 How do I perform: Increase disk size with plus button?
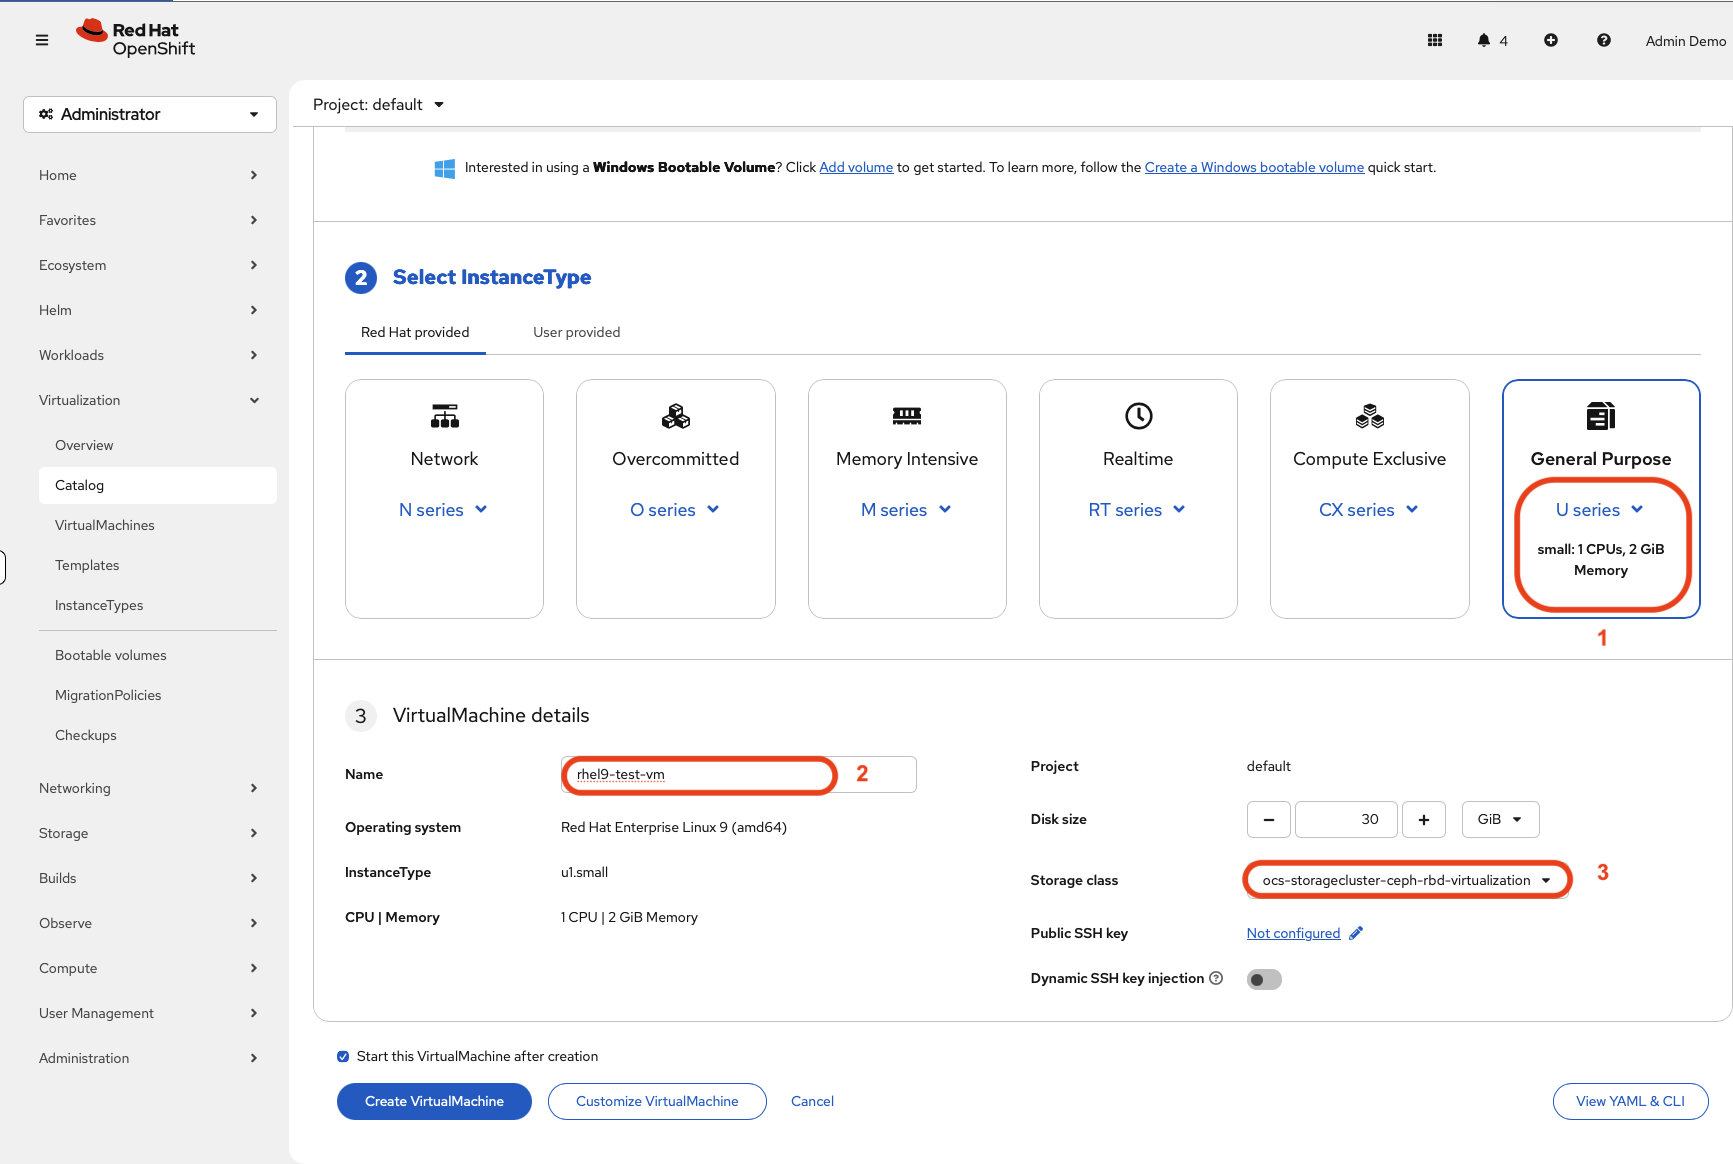1424,819
